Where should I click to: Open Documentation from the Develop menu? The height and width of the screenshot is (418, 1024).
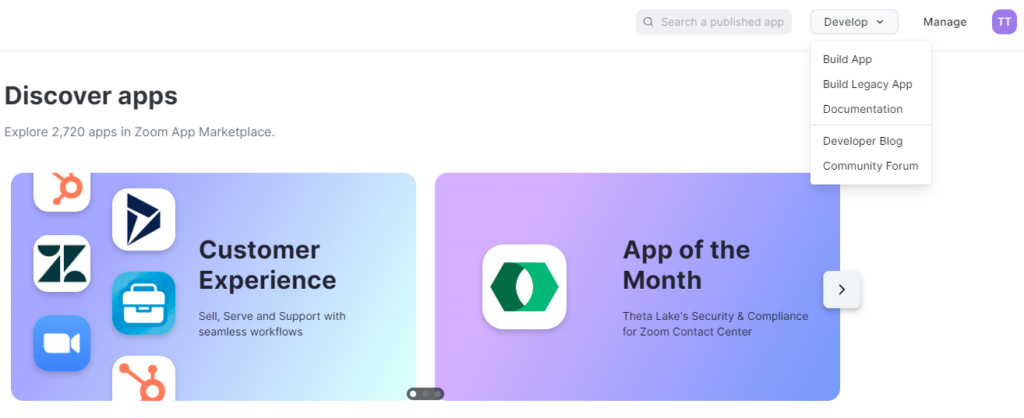(x=862, y=109)
